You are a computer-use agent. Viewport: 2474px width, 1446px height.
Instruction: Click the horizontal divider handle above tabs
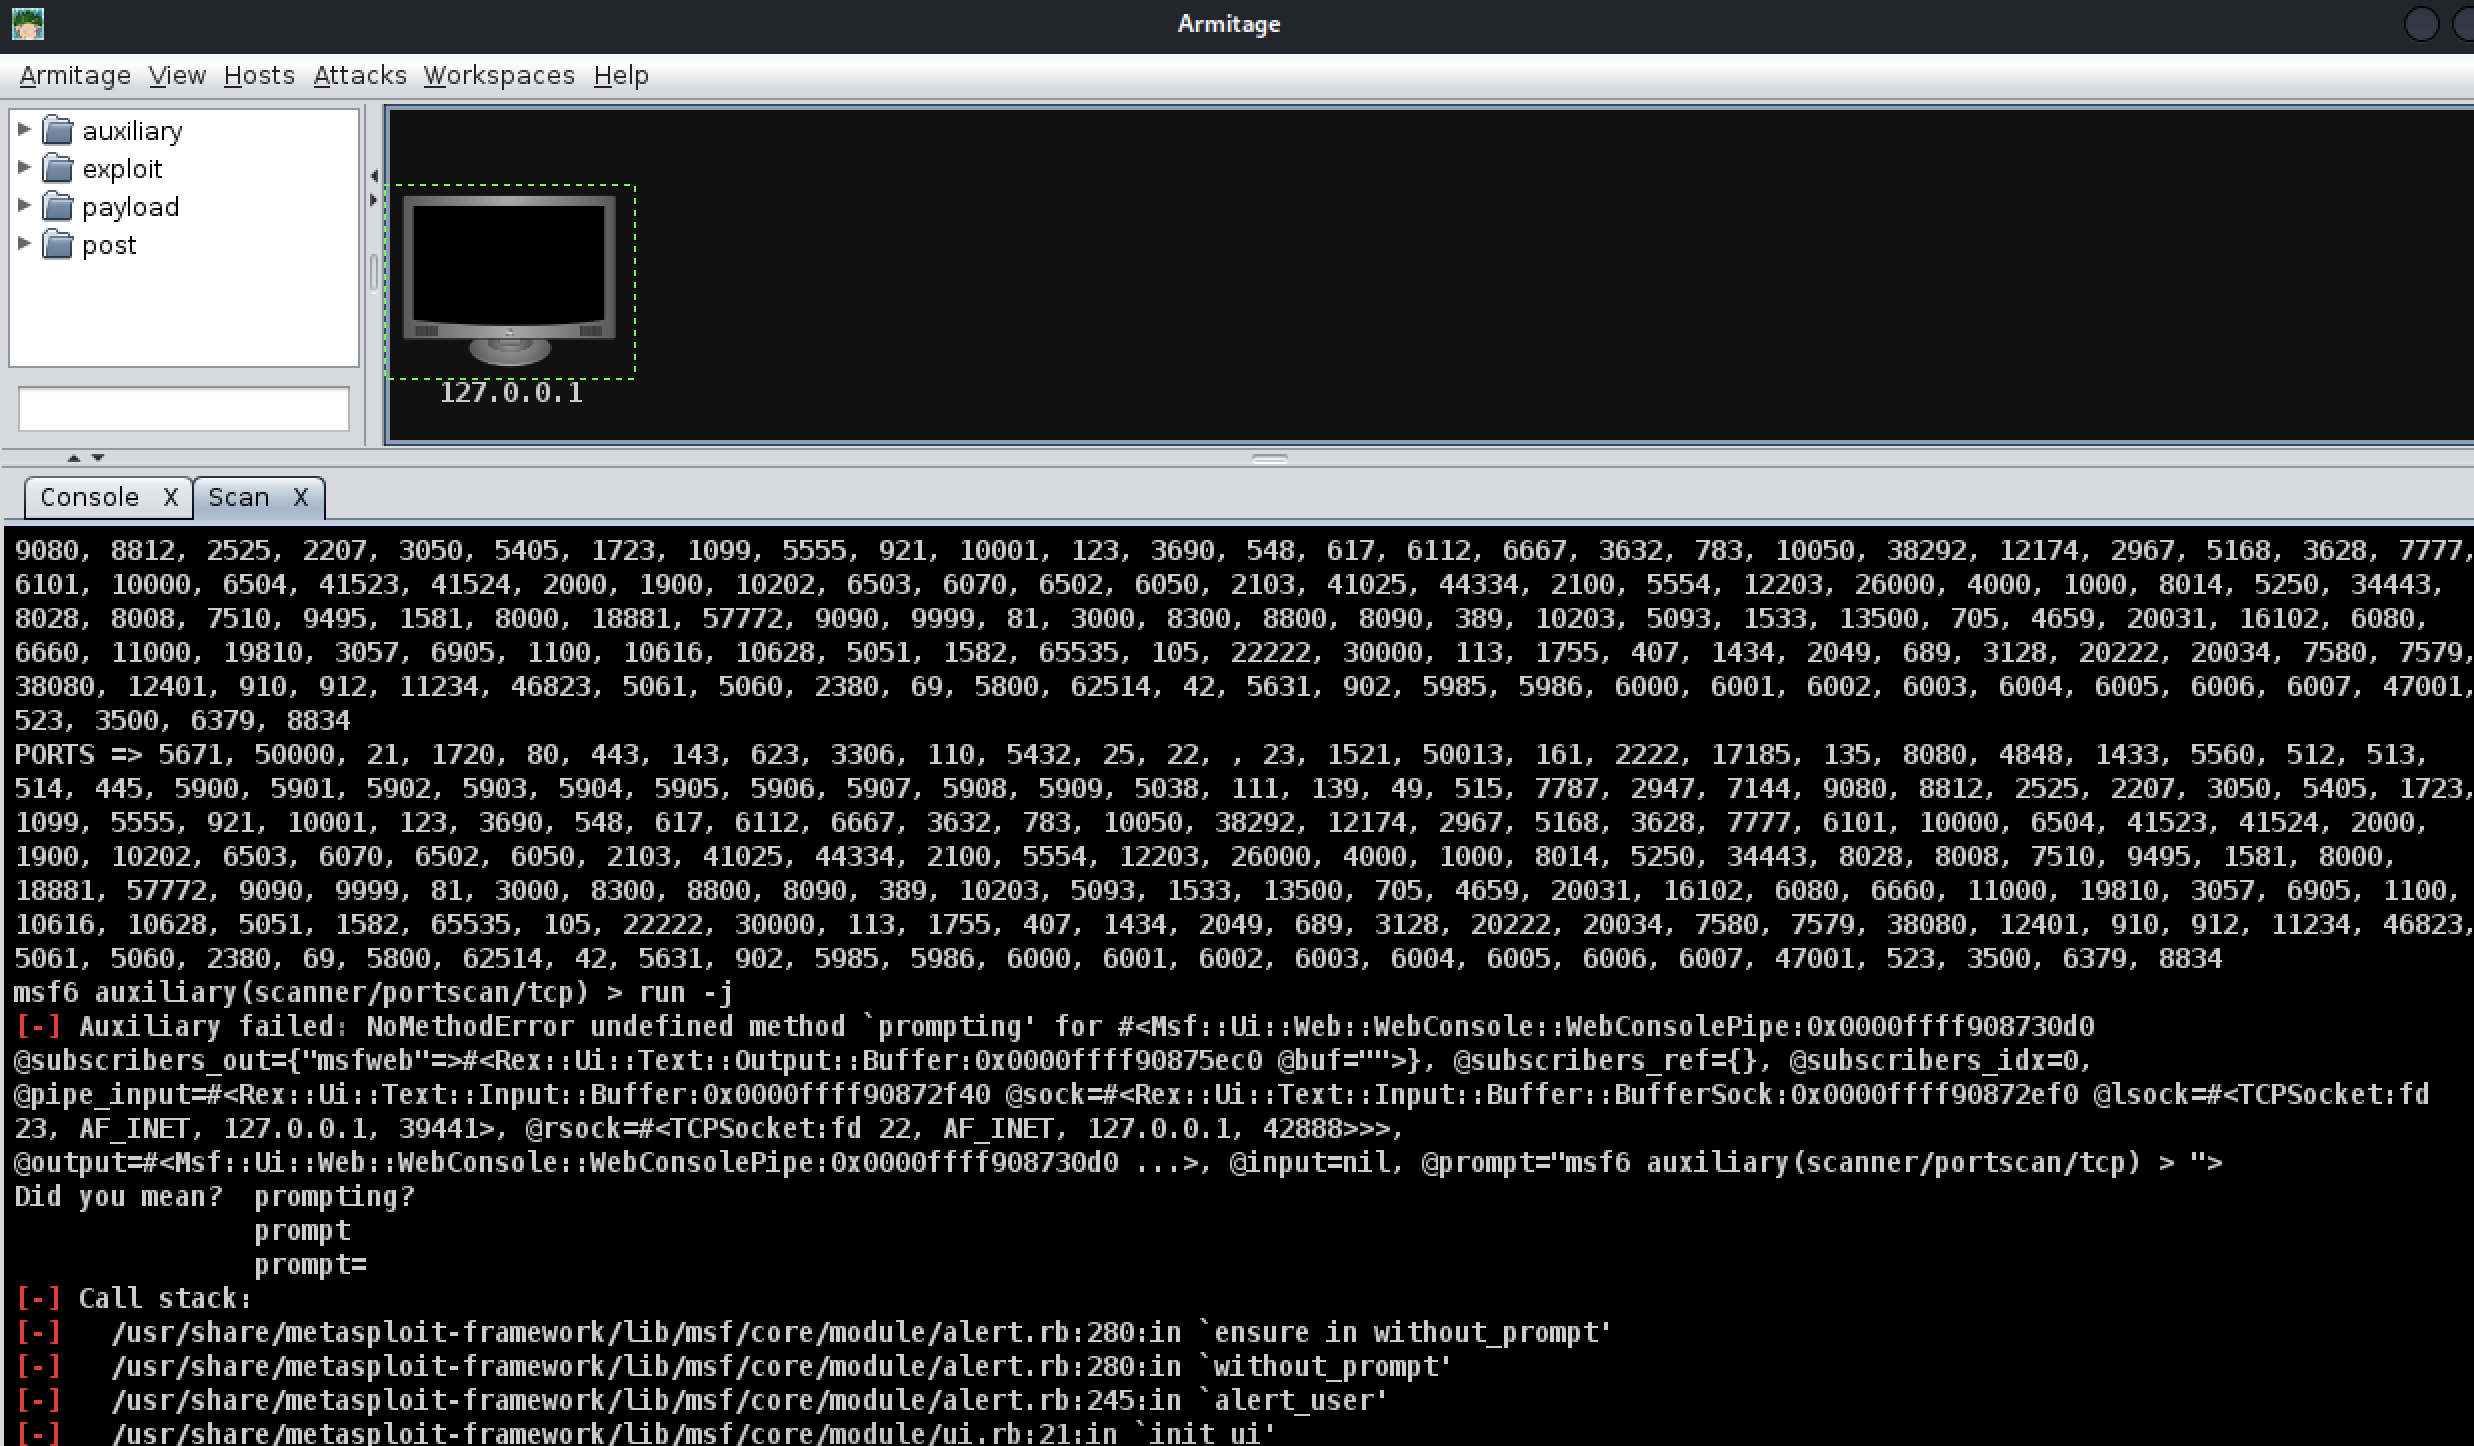point(1269,459)
